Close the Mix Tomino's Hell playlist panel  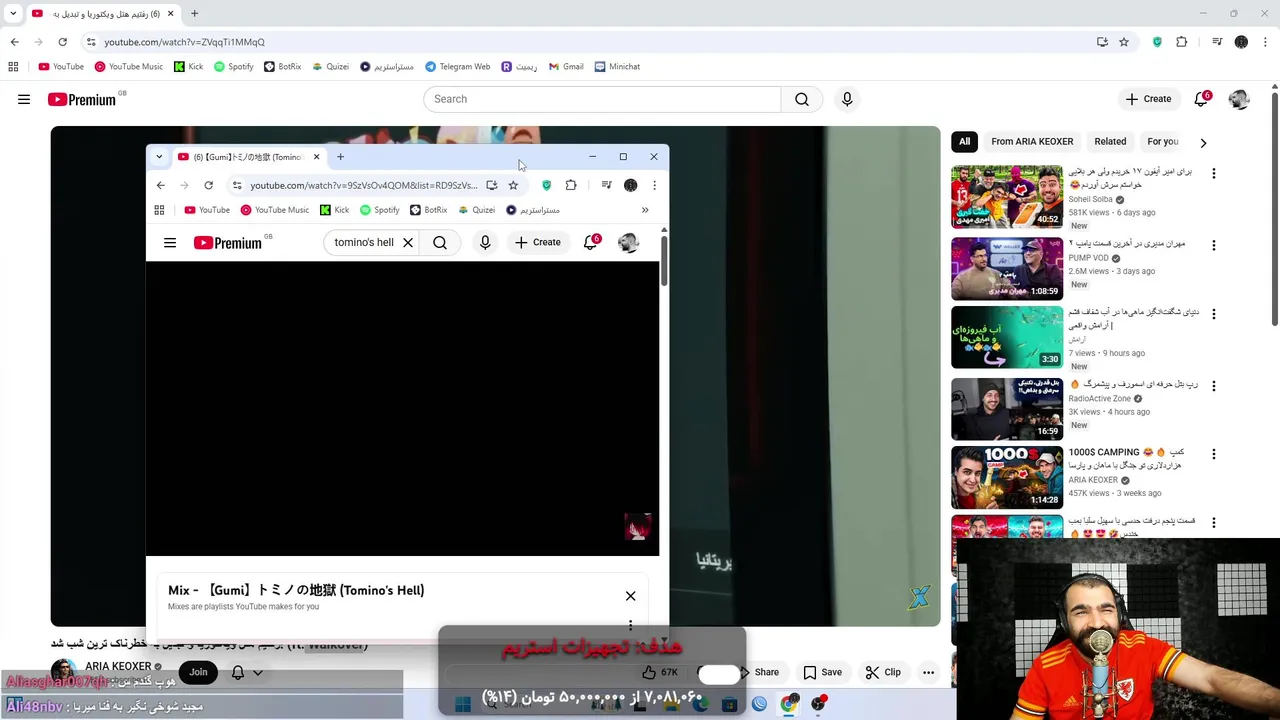(630, 596)
